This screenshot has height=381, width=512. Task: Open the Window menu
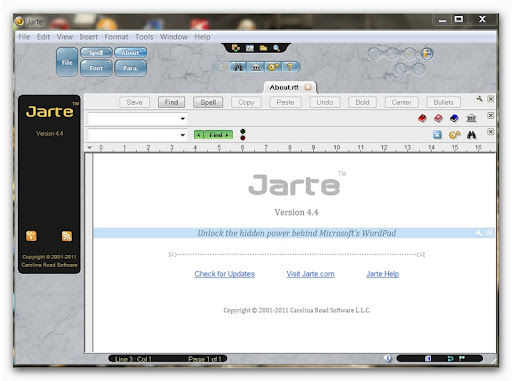174,37
